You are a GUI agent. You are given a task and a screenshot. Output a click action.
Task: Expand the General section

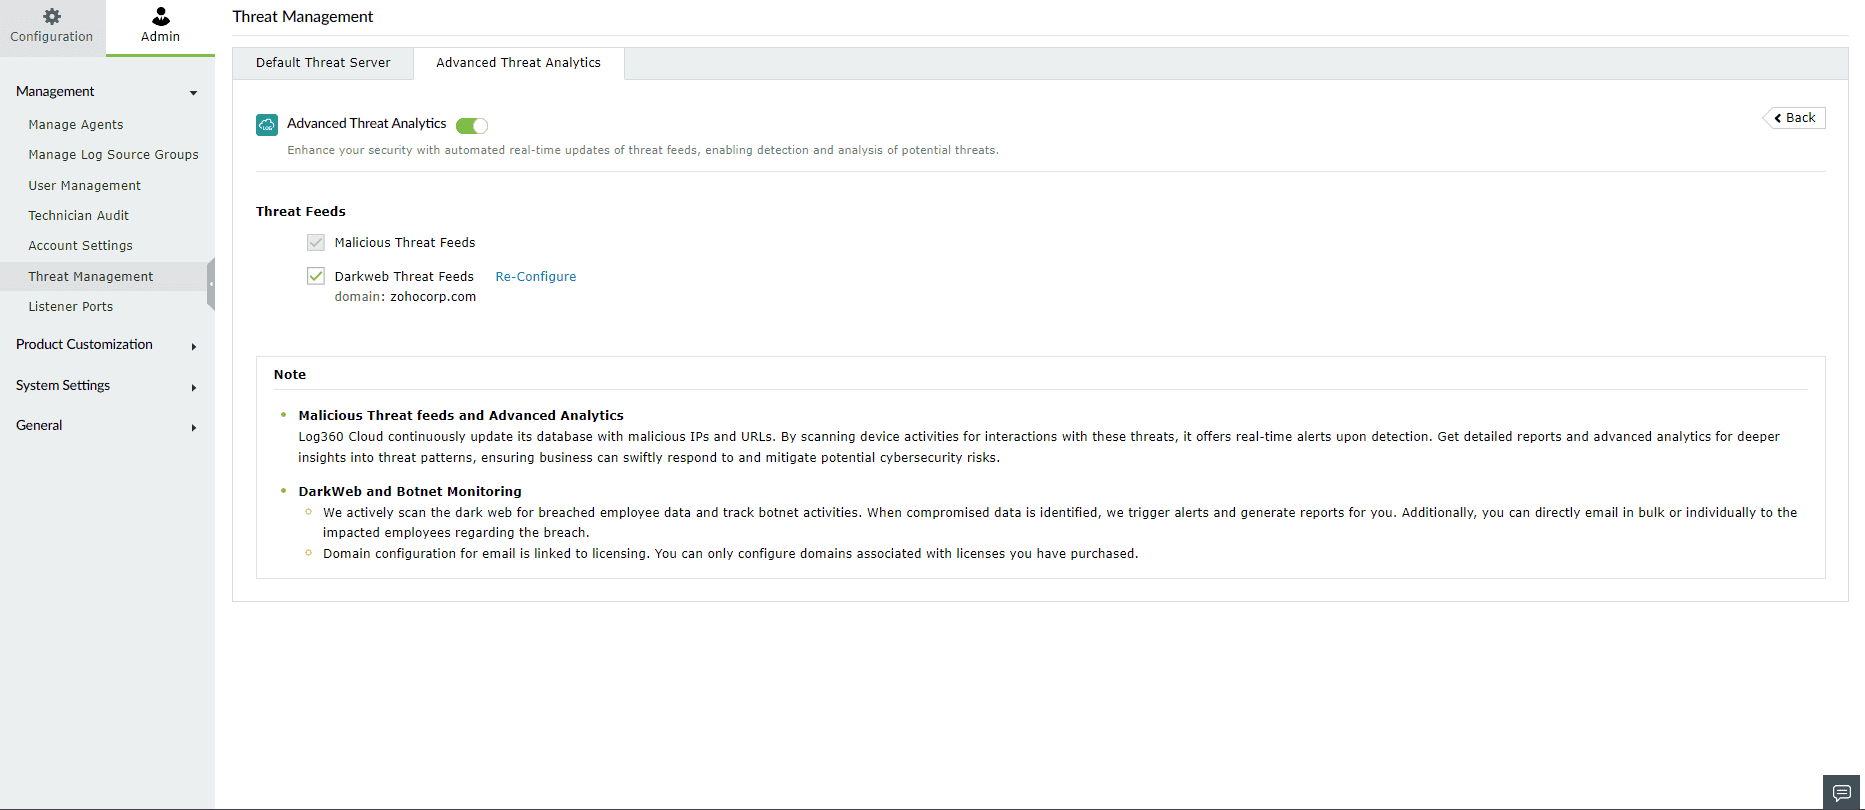pos(193,427)
